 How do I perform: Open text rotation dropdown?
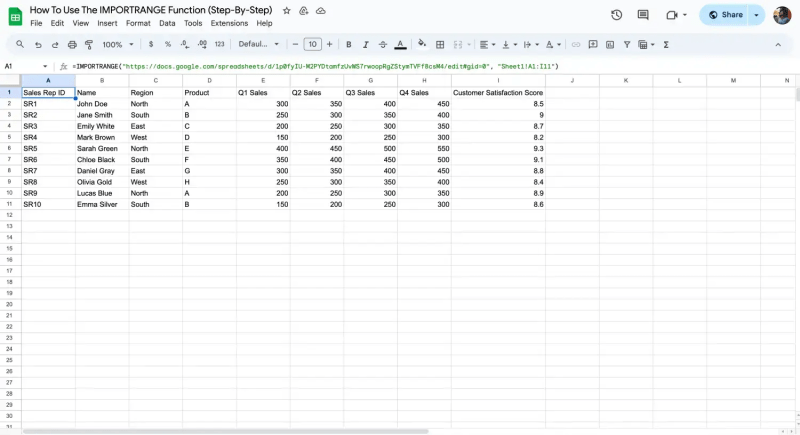click(553, 45)
